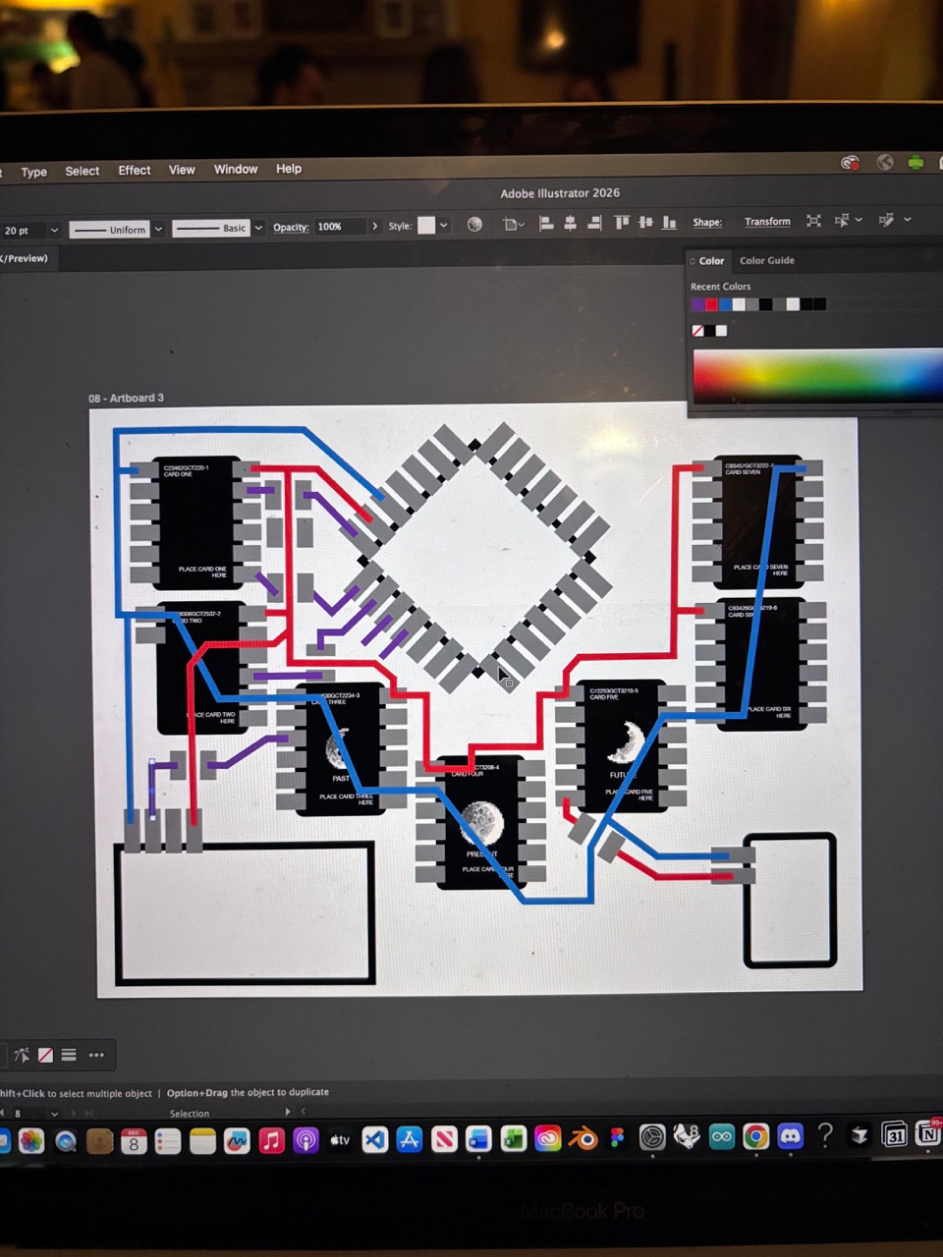The height and width of the screenshot is (1257, 943).
Task: Pick the purple swatch in Recent Colors
Action: (697, 305)
